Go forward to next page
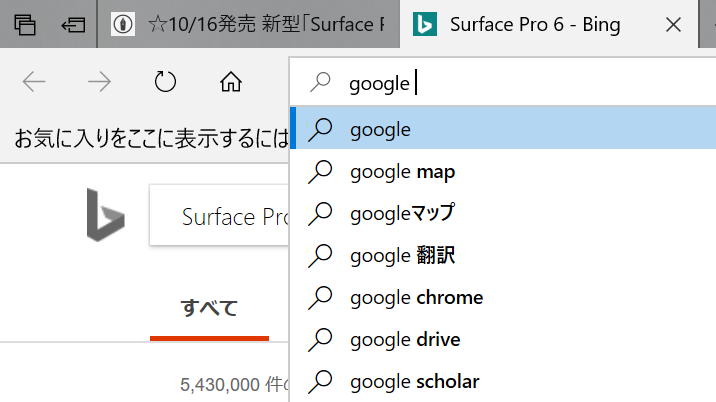This screenshot has width=716, height=402. 99,82
